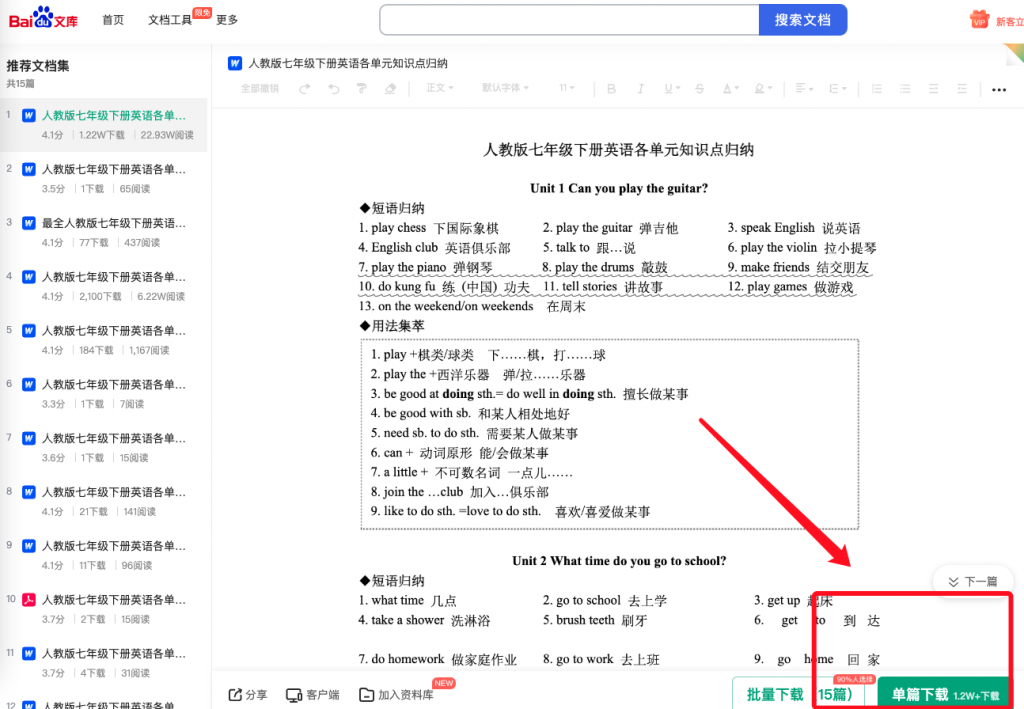This screenshot has height=709, width=1024.
Task: Open list item 4 with 2,100下载
Action: (104, 286)
